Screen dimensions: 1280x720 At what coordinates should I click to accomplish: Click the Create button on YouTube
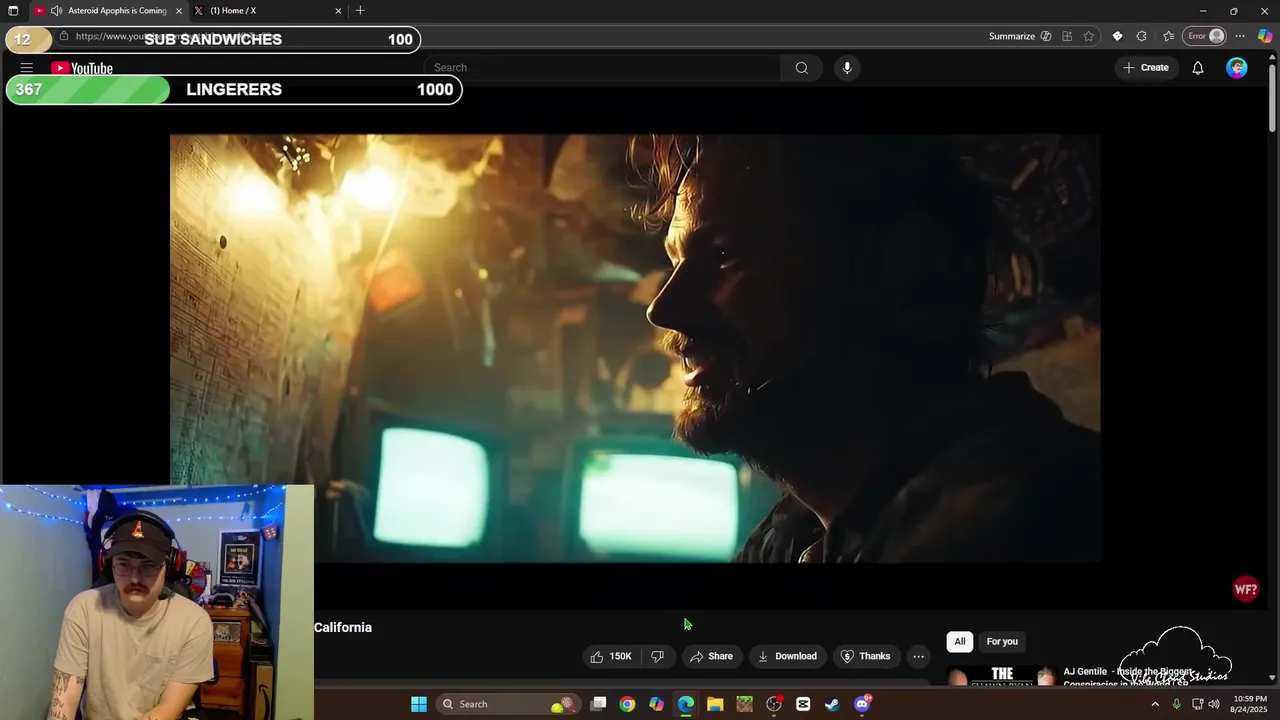(x=1146, y=68)
